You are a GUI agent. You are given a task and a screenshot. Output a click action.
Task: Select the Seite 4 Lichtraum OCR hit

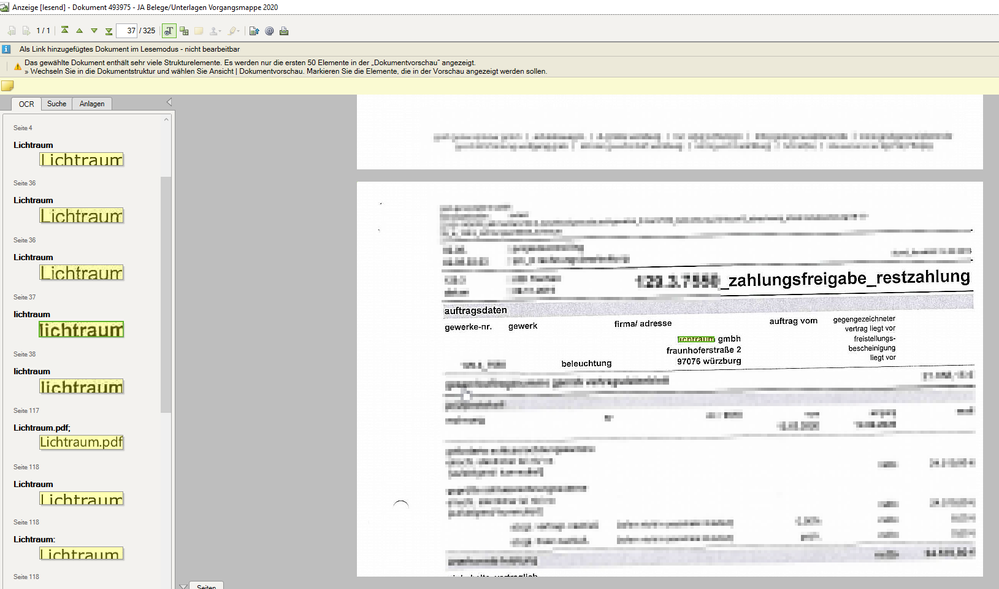pyautogui.click(x=81, y=159)
